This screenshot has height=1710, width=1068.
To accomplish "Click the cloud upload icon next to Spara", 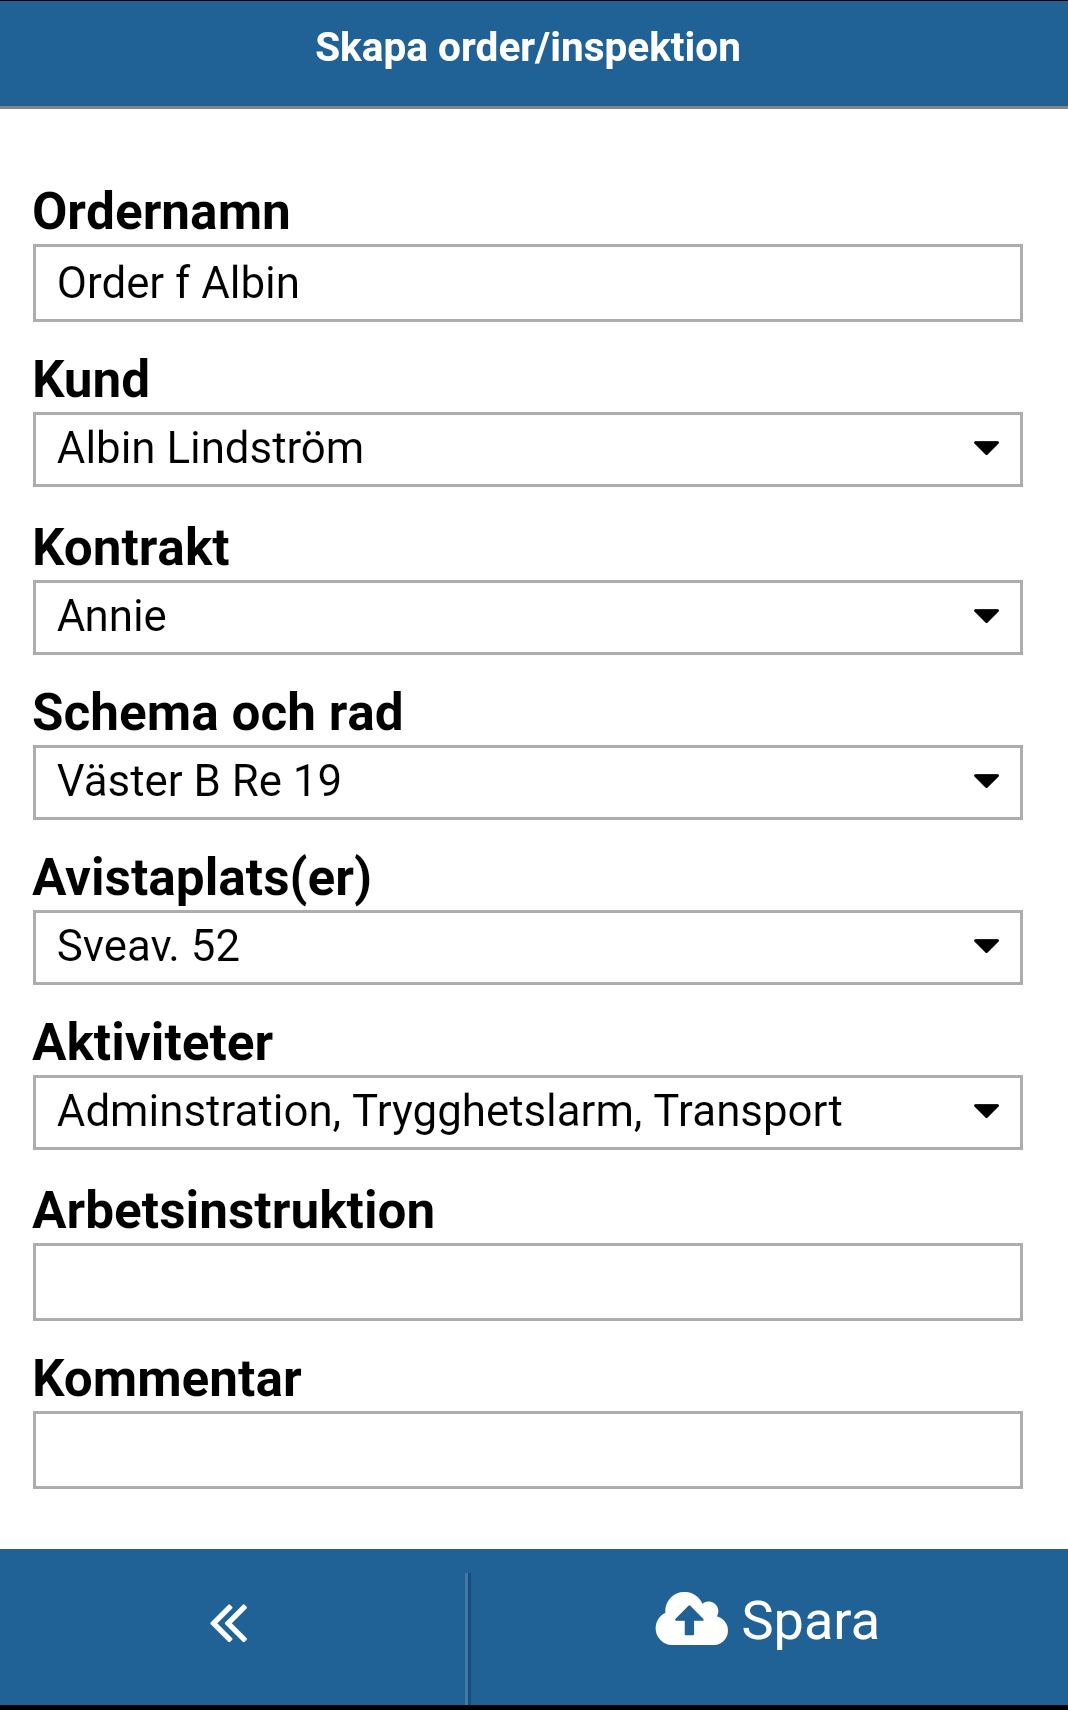I will 691,1619.
